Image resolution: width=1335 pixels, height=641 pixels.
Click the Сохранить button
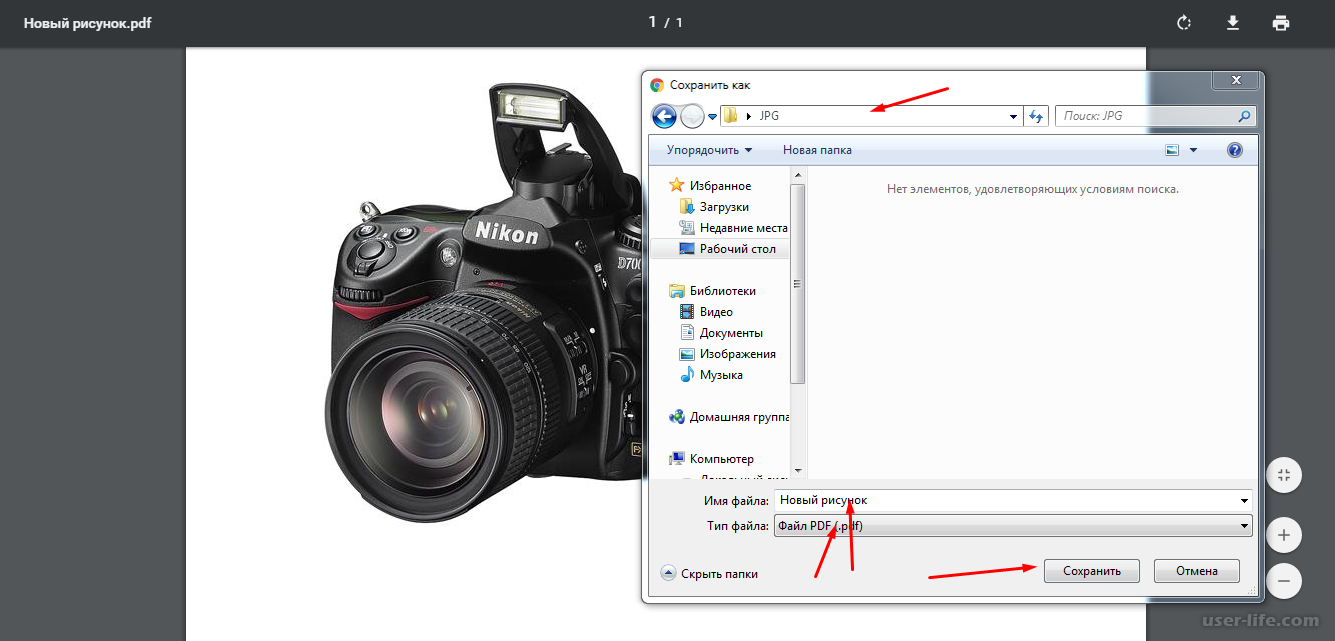(x=1091, y=571)
